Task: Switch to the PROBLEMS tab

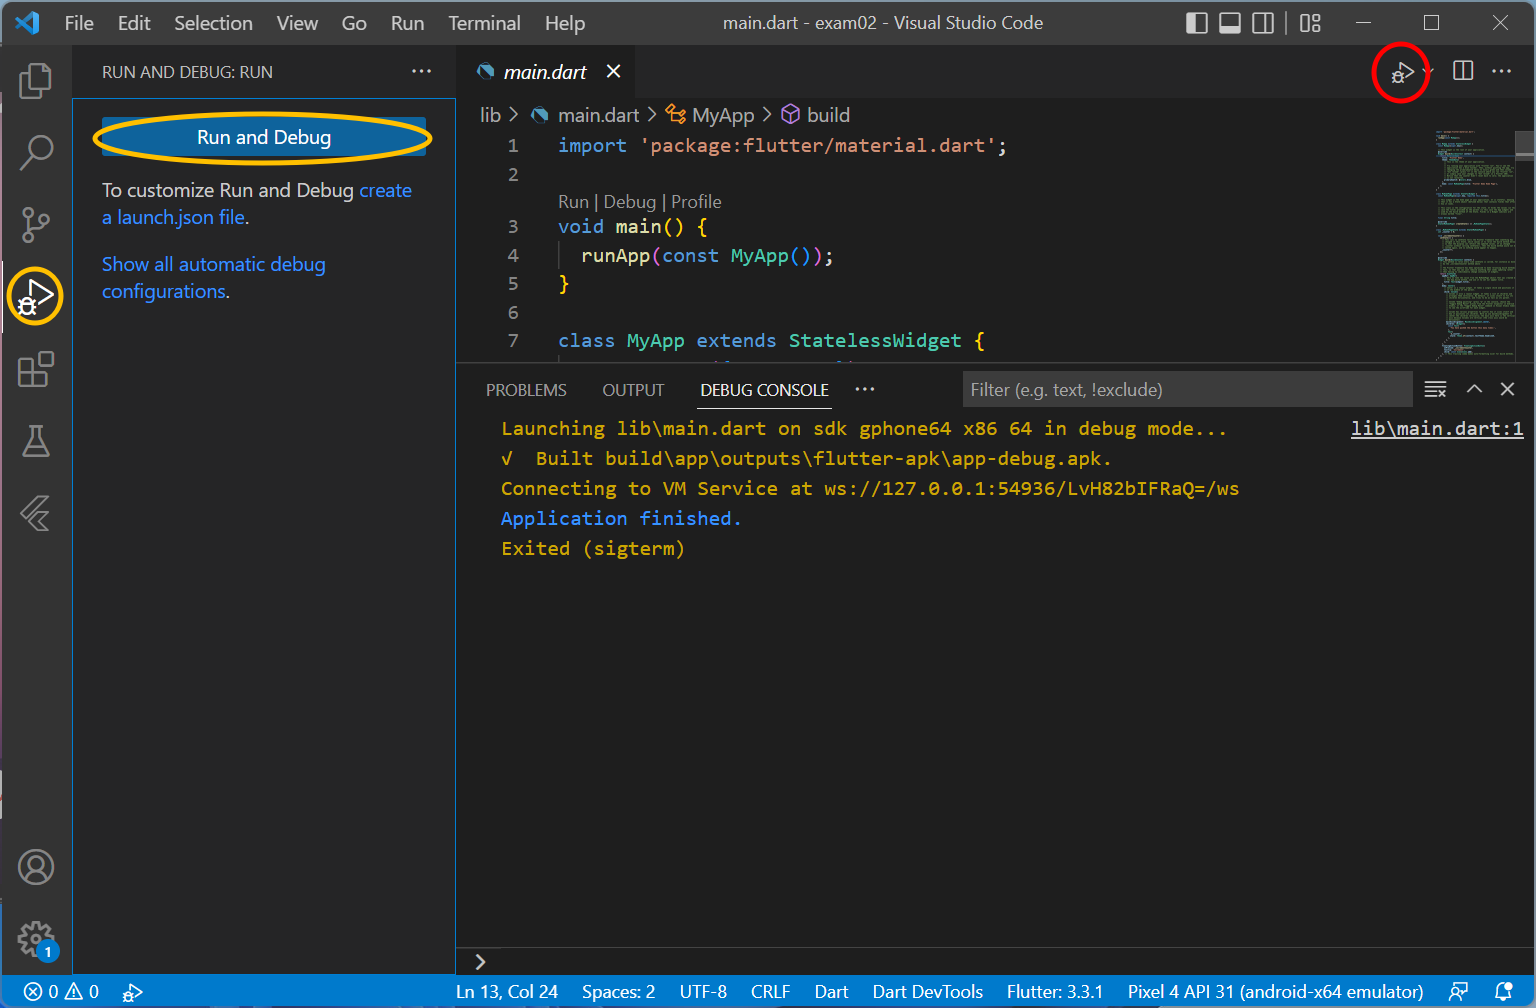Action: (x=526, y=390)
